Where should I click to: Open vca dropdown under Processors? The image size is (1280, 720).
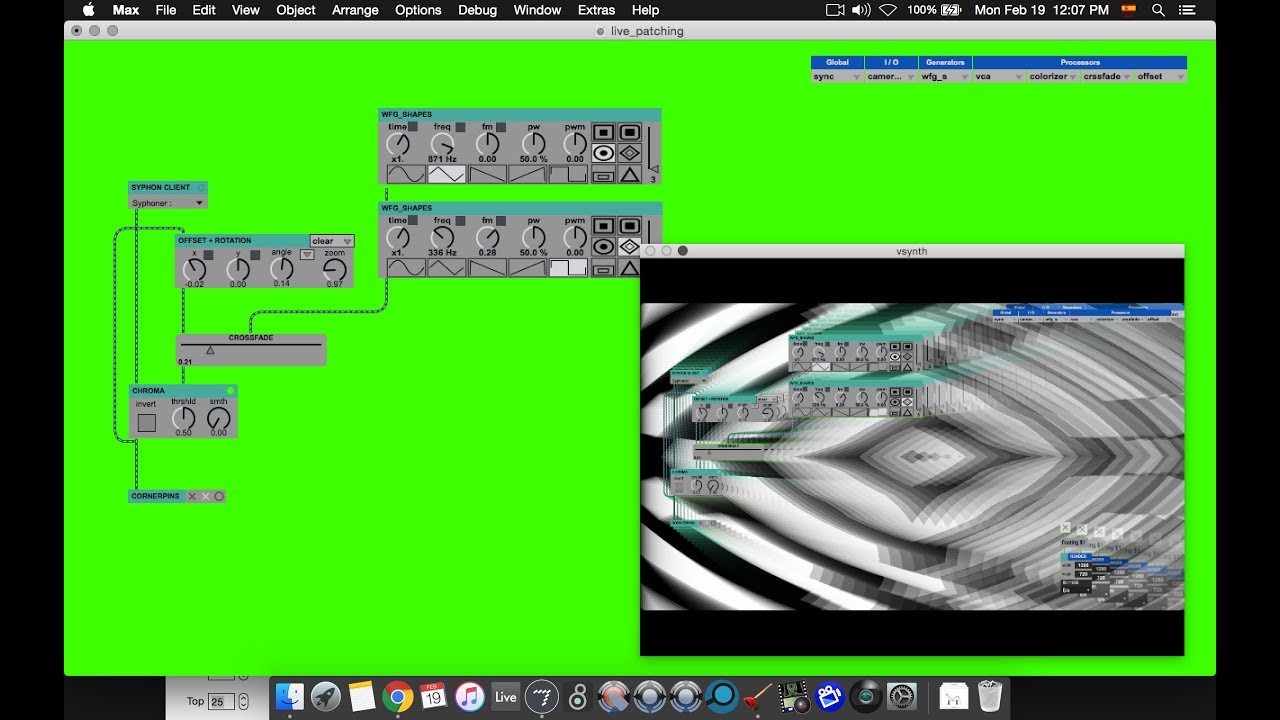click(x=999, y=76)
